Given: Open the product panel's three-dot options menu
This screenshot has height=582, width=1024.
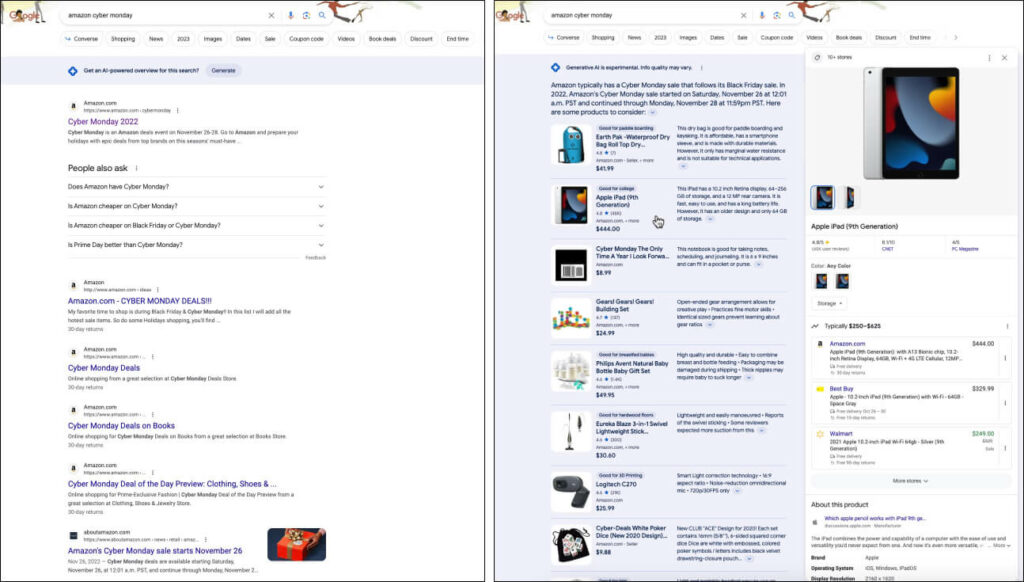Looking at the screenshot, I should coord(989,57).
